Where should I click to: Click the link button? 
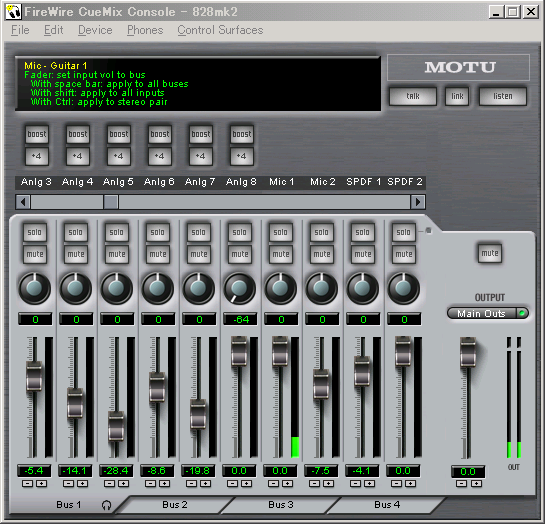click(457, 96)
